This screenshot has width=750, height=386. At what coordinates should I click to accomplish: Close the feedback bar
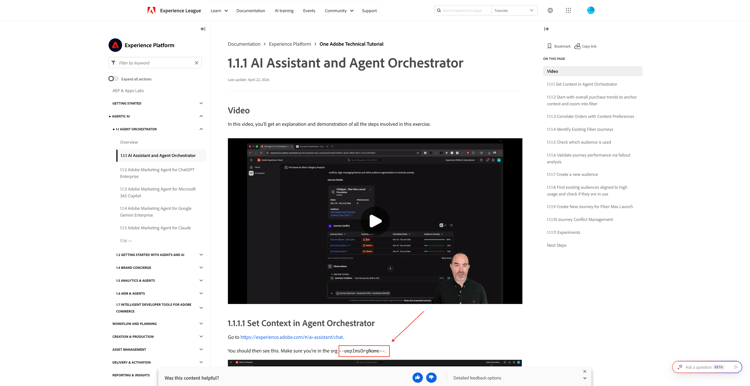[x=585, y=371]
